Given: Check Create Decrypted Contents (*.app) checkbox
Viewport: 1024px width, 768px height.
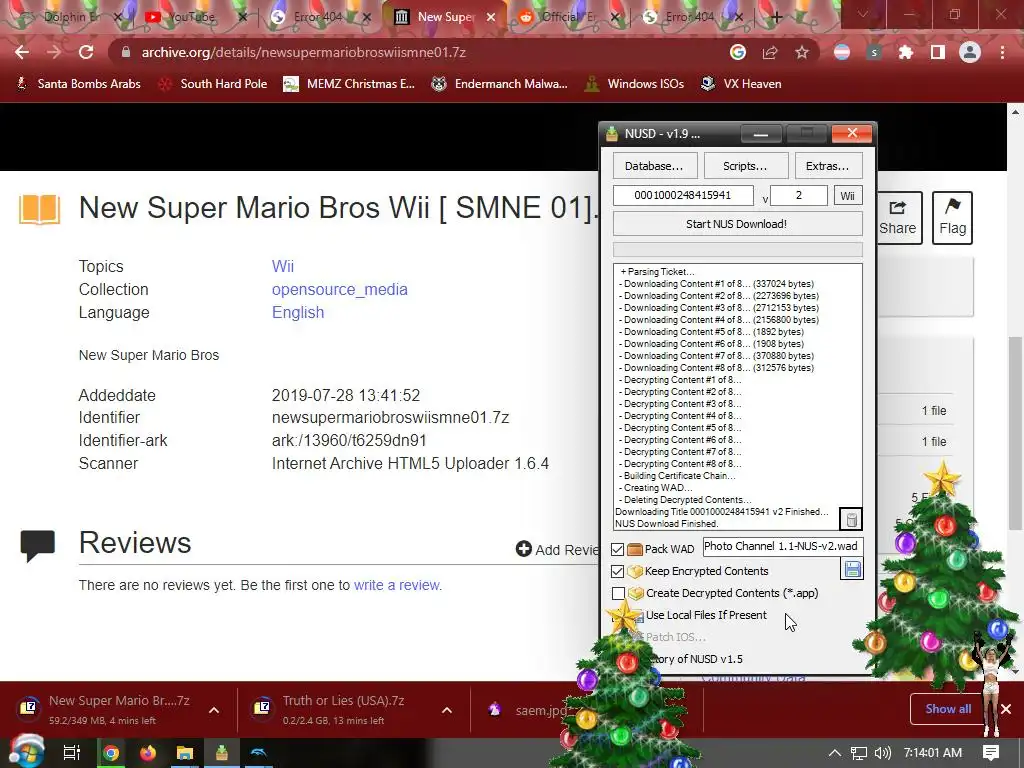Looking at the screenshot, I should 618,594.
